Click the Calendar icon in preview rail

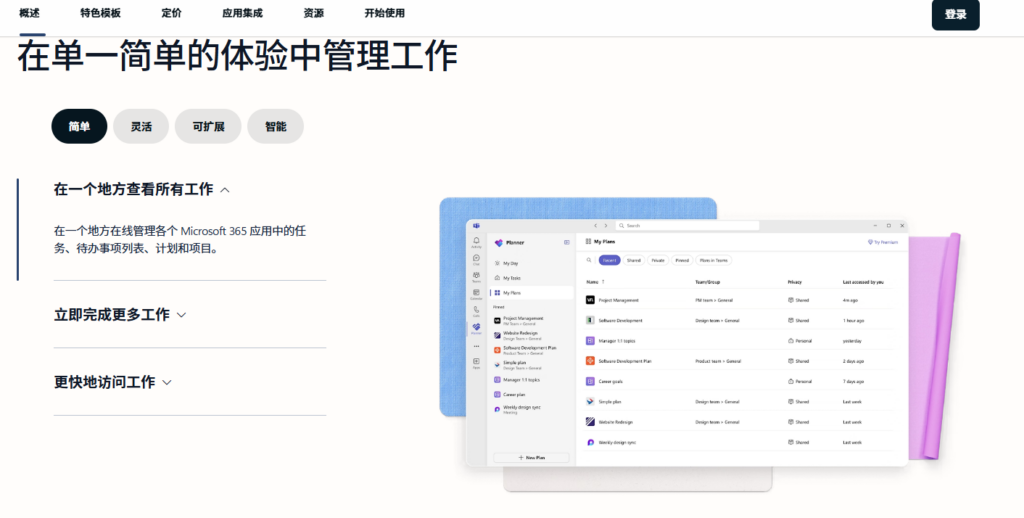point(477,293)
